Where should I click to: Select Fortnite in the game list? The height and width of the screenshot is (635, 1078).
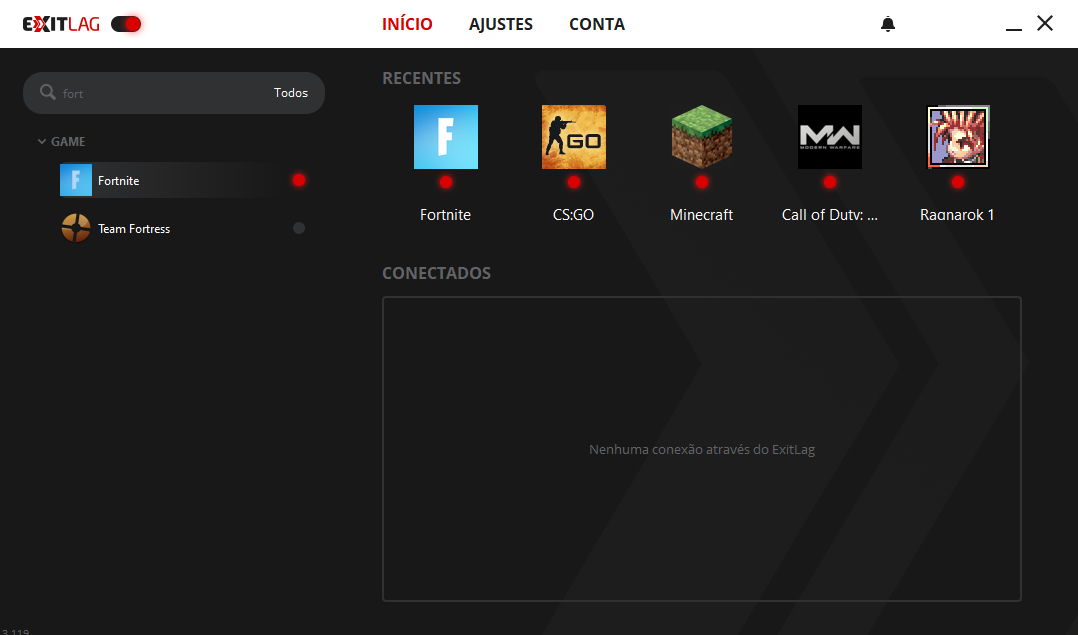118,181
